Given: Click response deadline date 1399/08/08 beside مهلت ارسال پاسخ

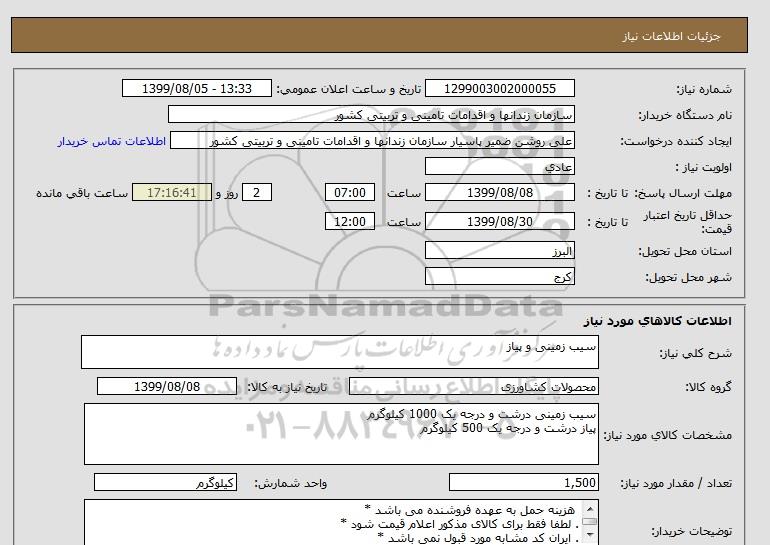Looking at the screenshot, I should click(499, 192).
